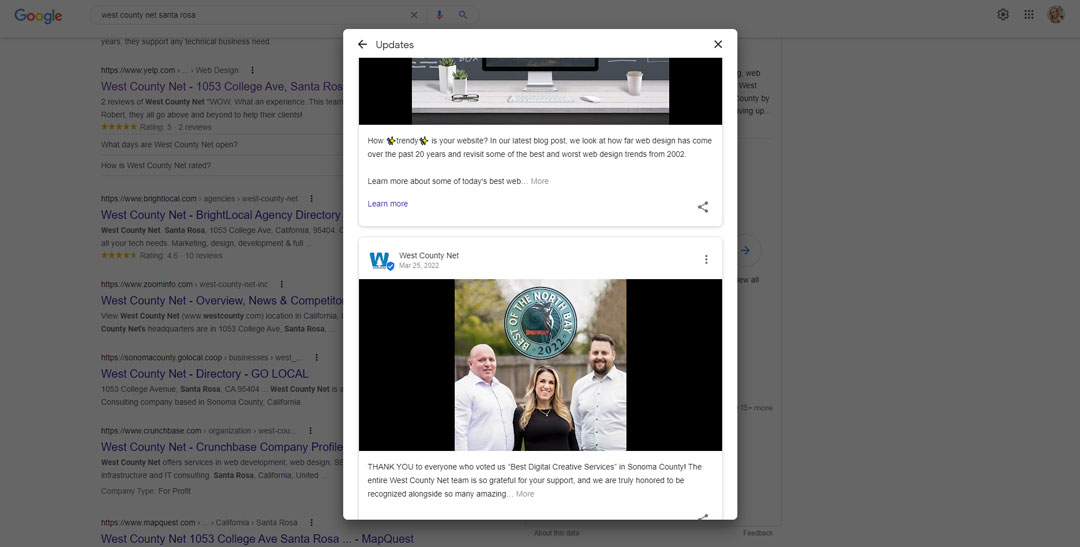Open ZoomInfo Overview, News & Competitors result
The width and height of the screenshot is (1080, 547).
click(222, 300)
